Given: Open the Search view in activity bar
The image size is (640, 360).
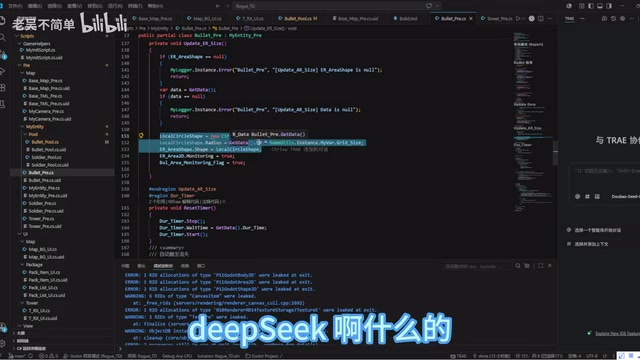Looking at the screenshot, I should pos(2,38).
